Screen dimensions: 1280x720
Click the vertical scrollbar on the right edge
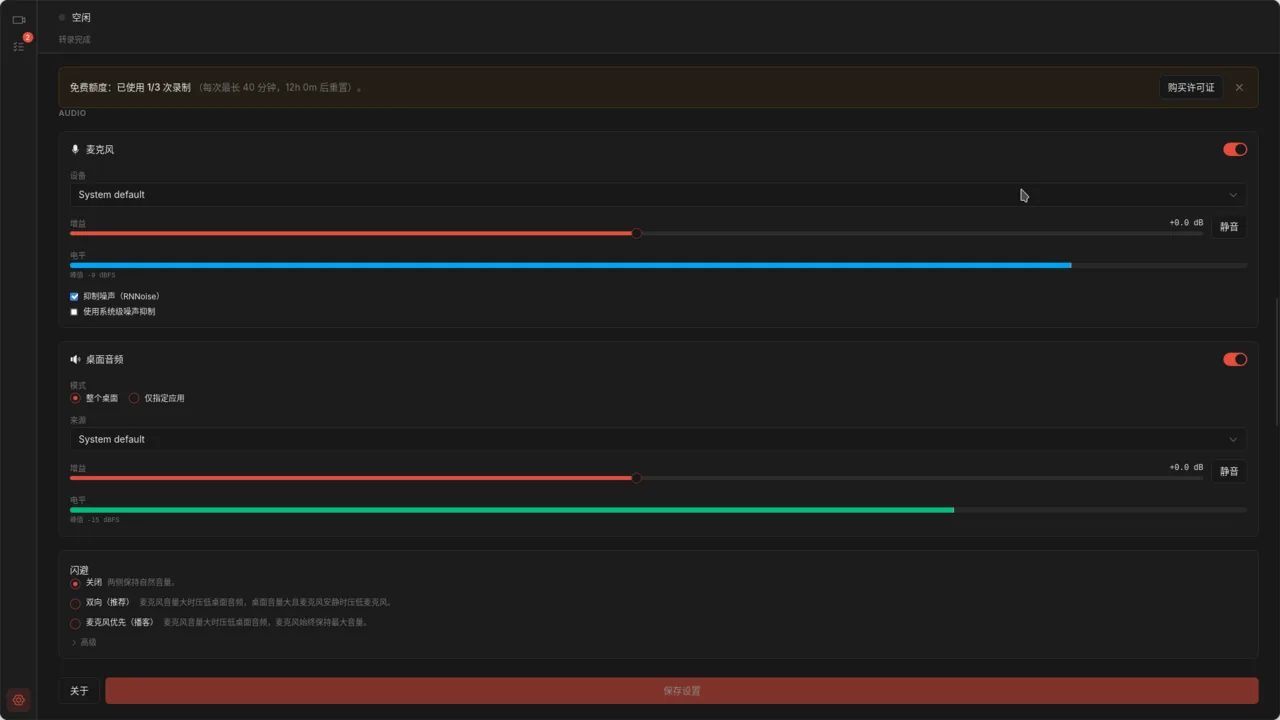click(1276, 362)
